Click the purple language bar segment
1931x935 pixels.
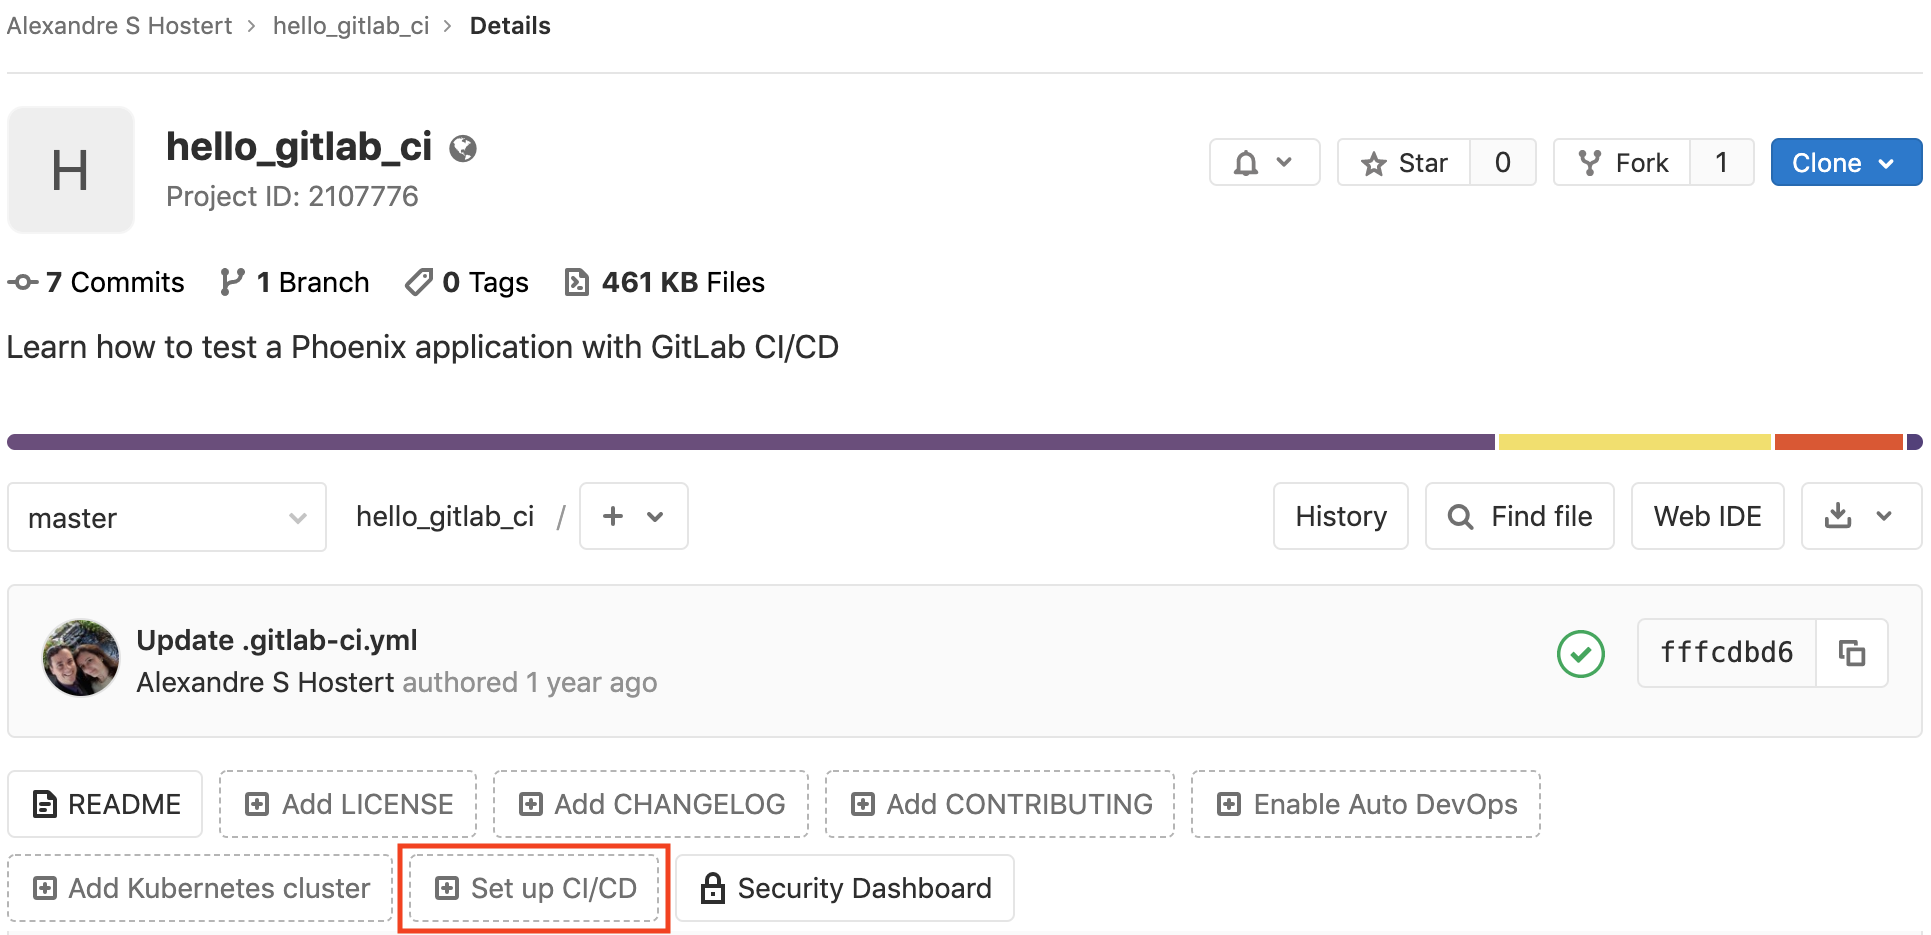pyautogui.click(x=750, y=442)
